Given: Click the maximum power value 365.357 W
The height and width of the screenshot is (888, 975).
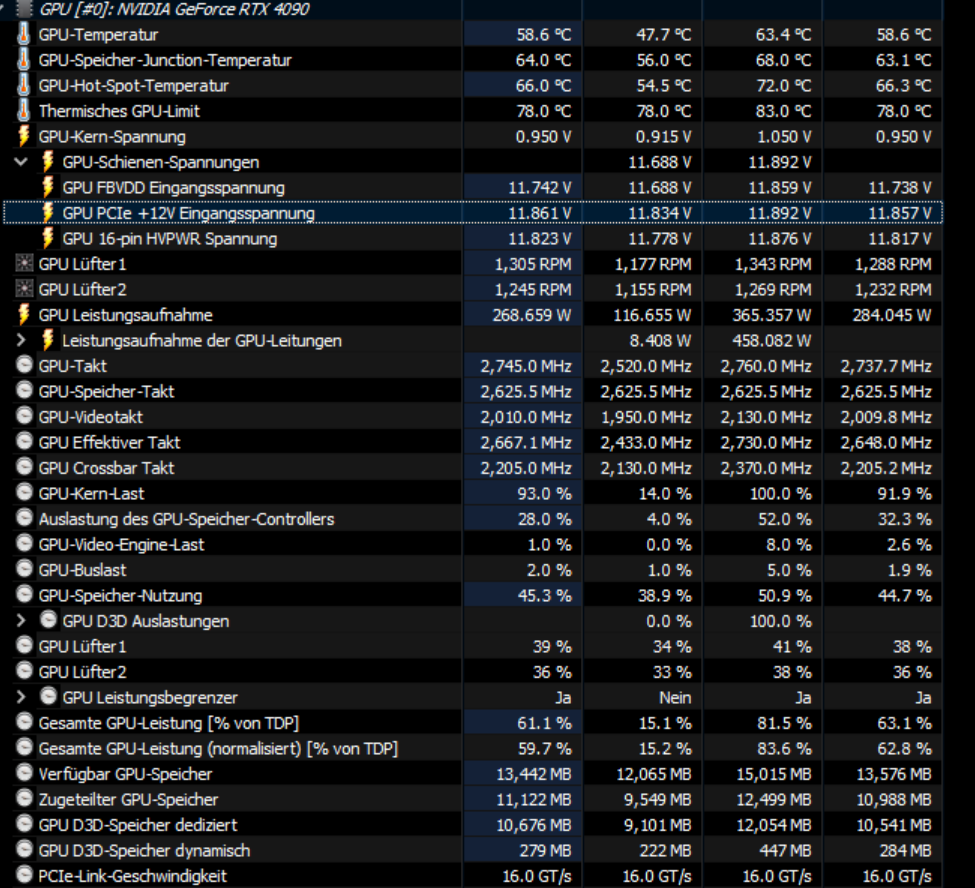Looking at the screenshot, I should [x=771, y=315].
